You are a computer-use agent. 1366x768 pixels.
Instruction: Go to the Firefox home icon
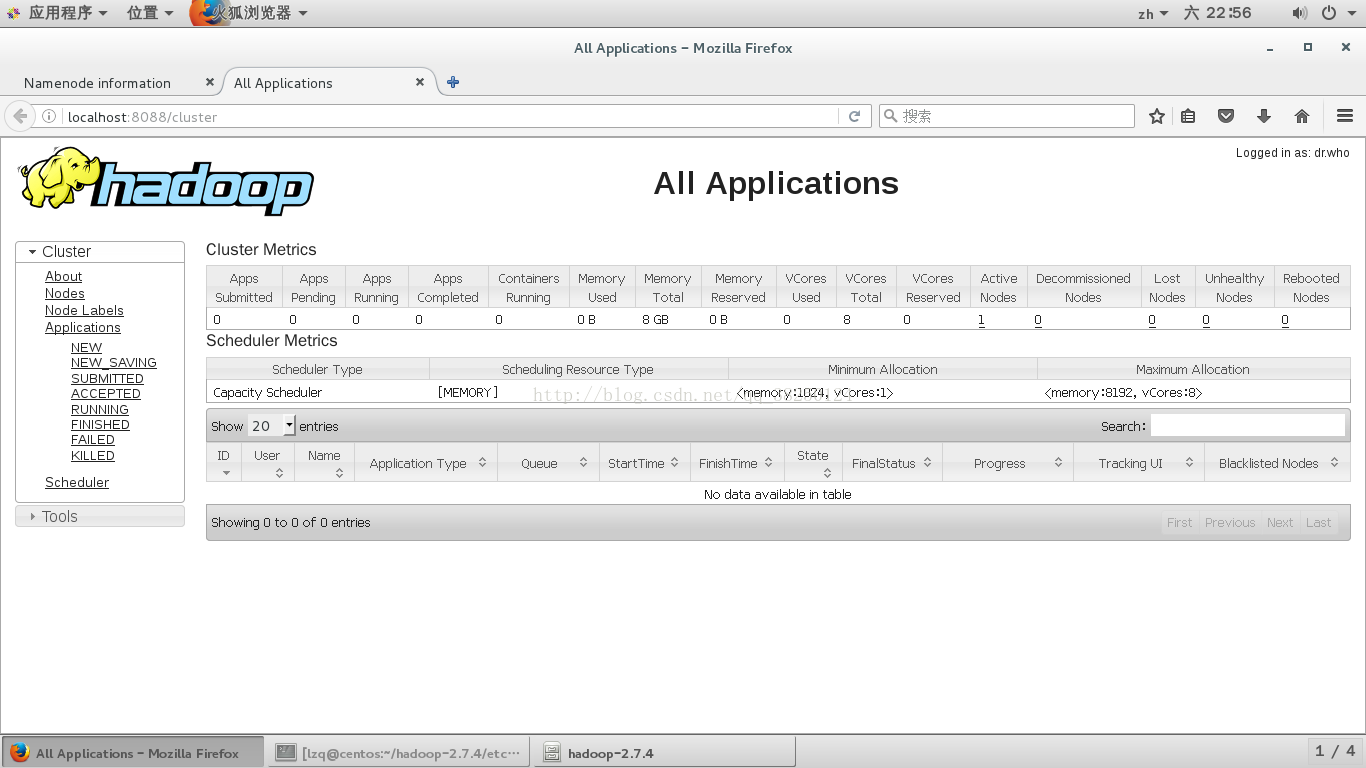tap(1302, 116)
